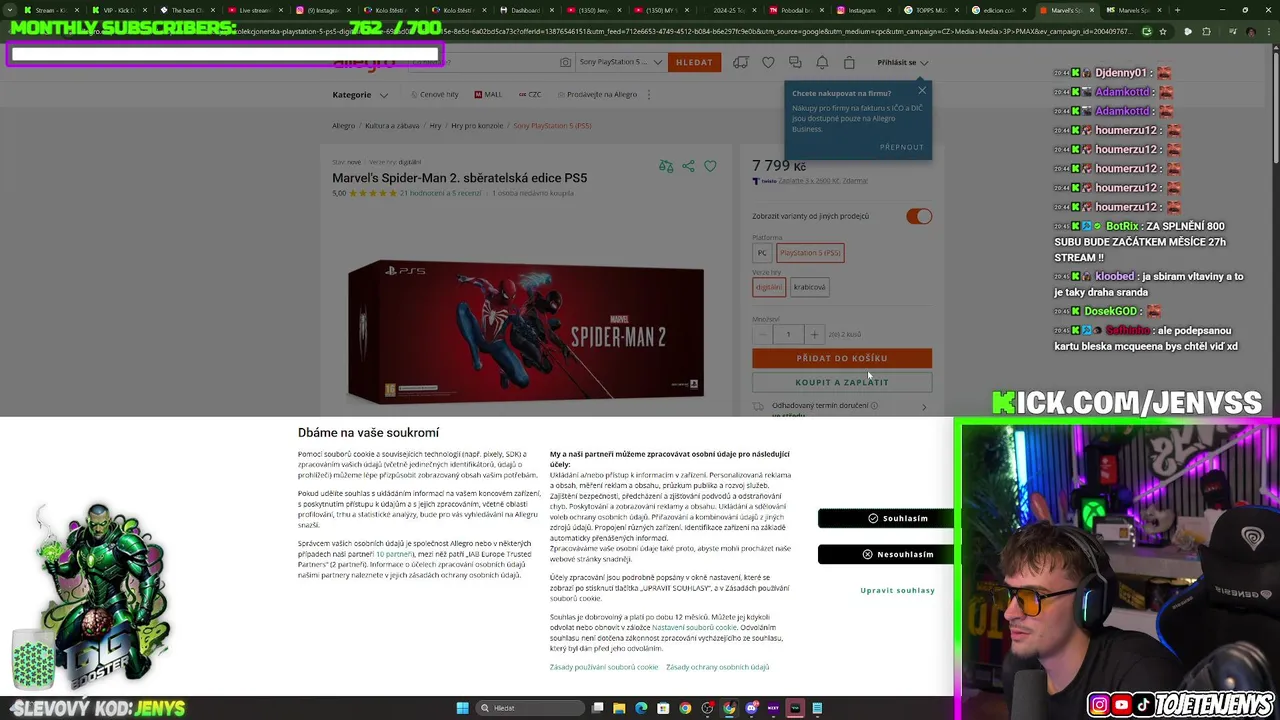Click 'Nastavení souborů cookie' link
The height and width of the screenshot is (720, 1280).
point(694,627)
